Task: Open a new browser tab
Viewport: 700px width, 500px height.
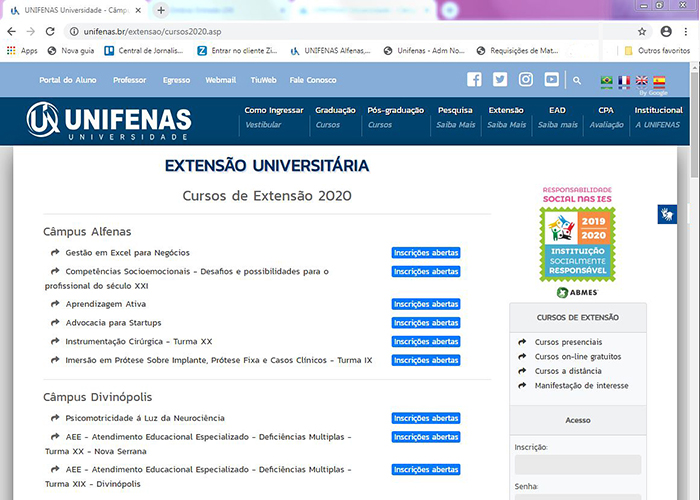Action: click(161, 10)
